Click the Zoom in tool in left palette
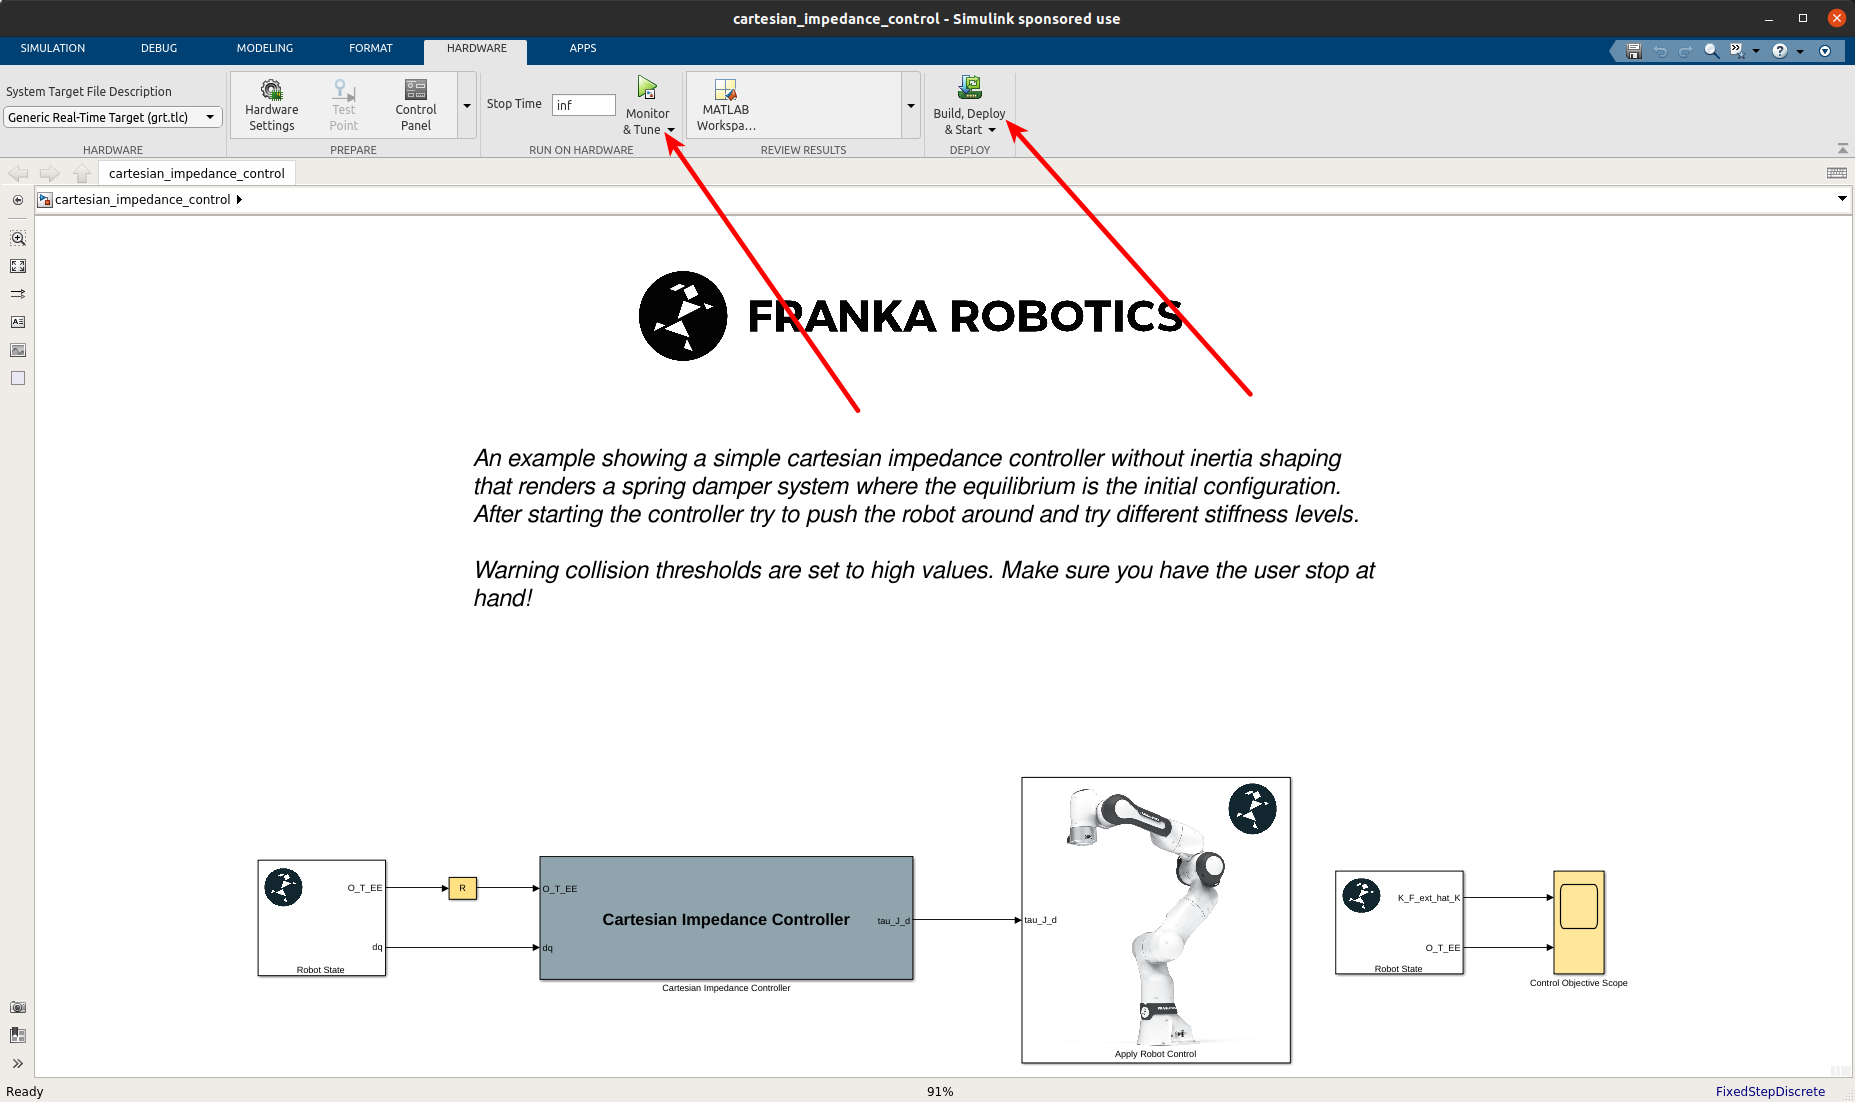1855x1102 pixels. [x=18, y=239]
